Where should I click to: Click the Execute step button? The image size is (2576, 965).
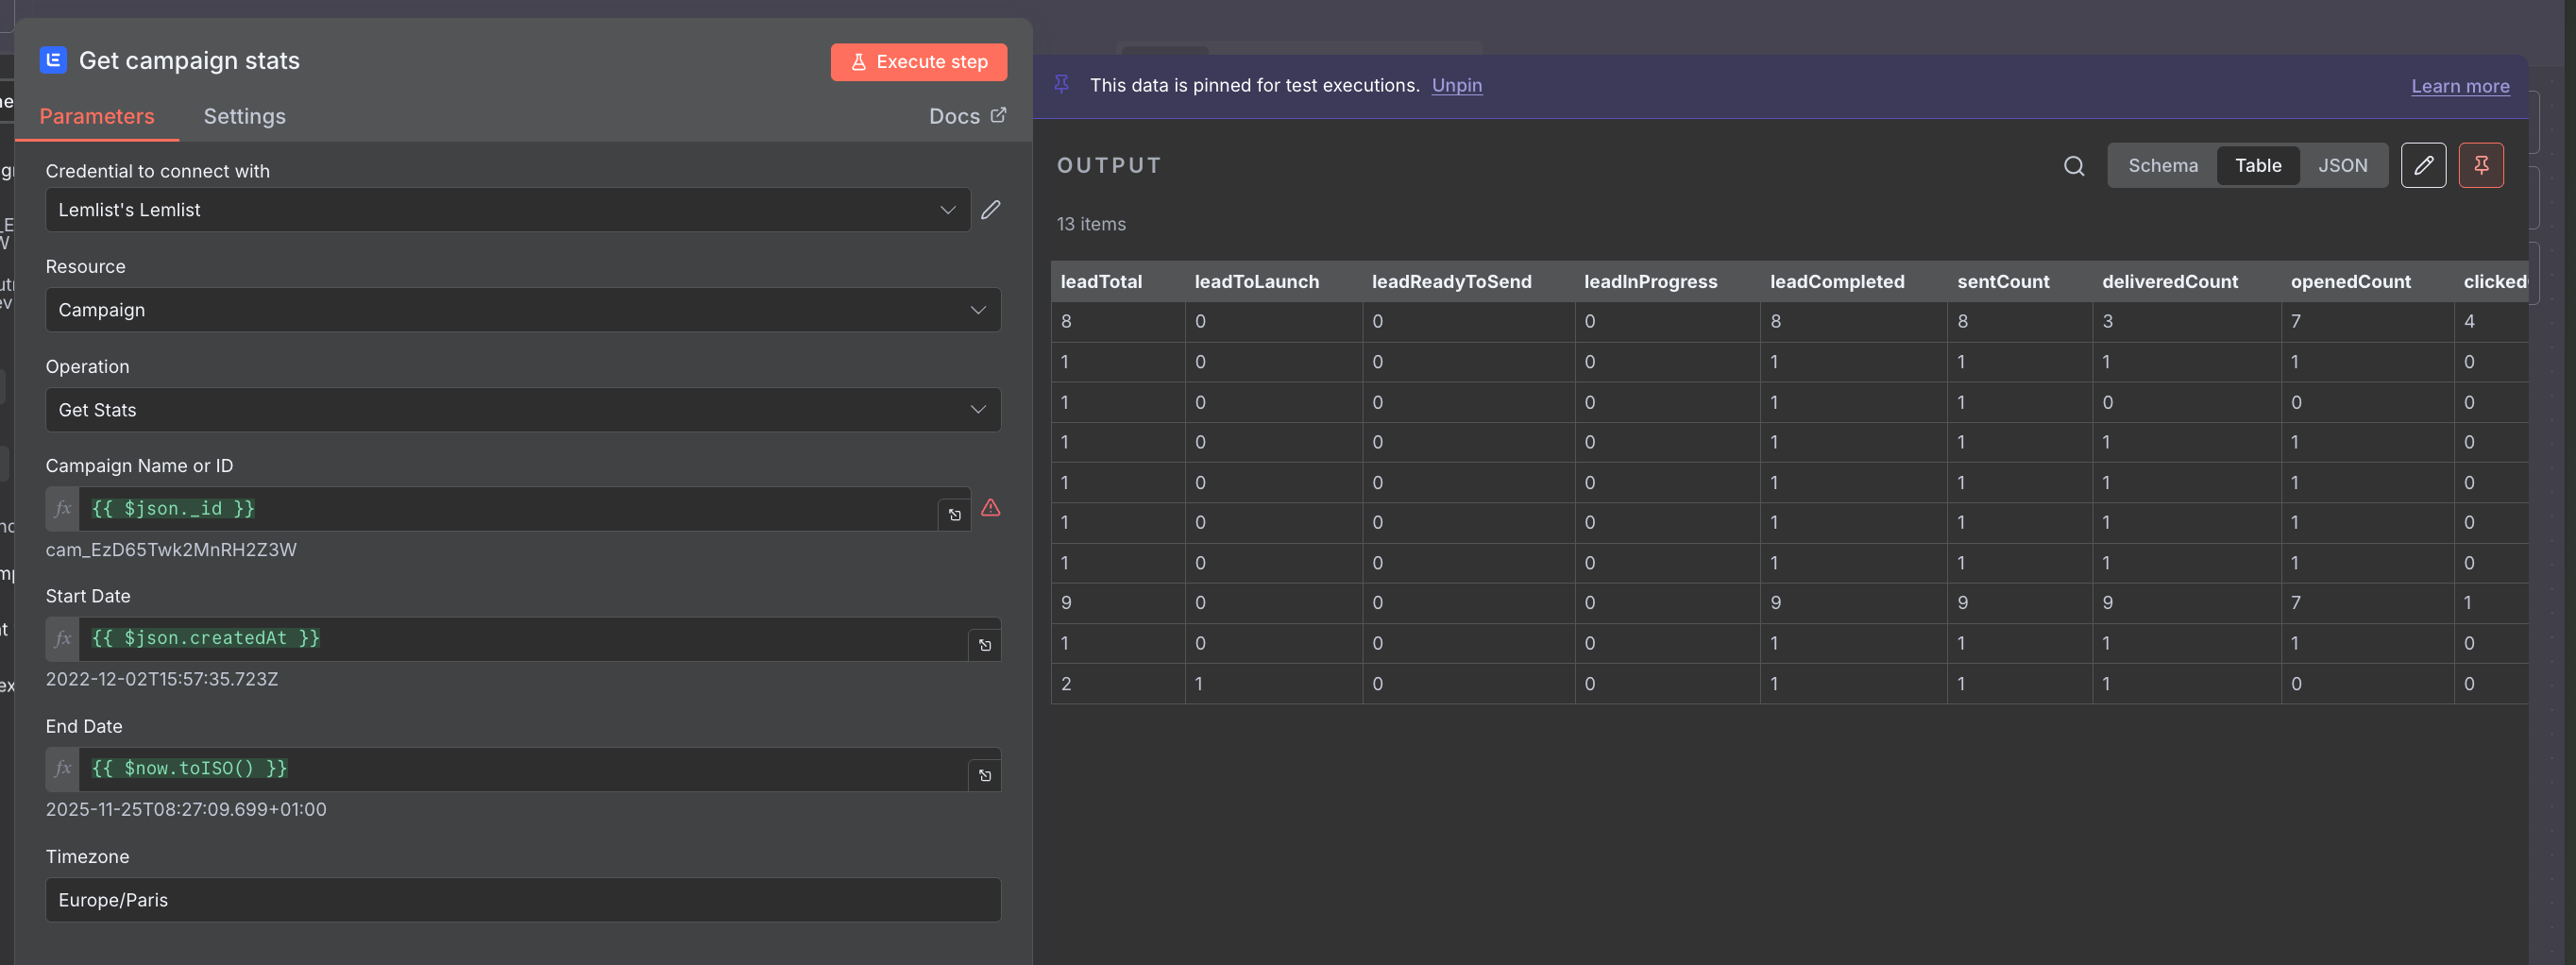[918, 62]
